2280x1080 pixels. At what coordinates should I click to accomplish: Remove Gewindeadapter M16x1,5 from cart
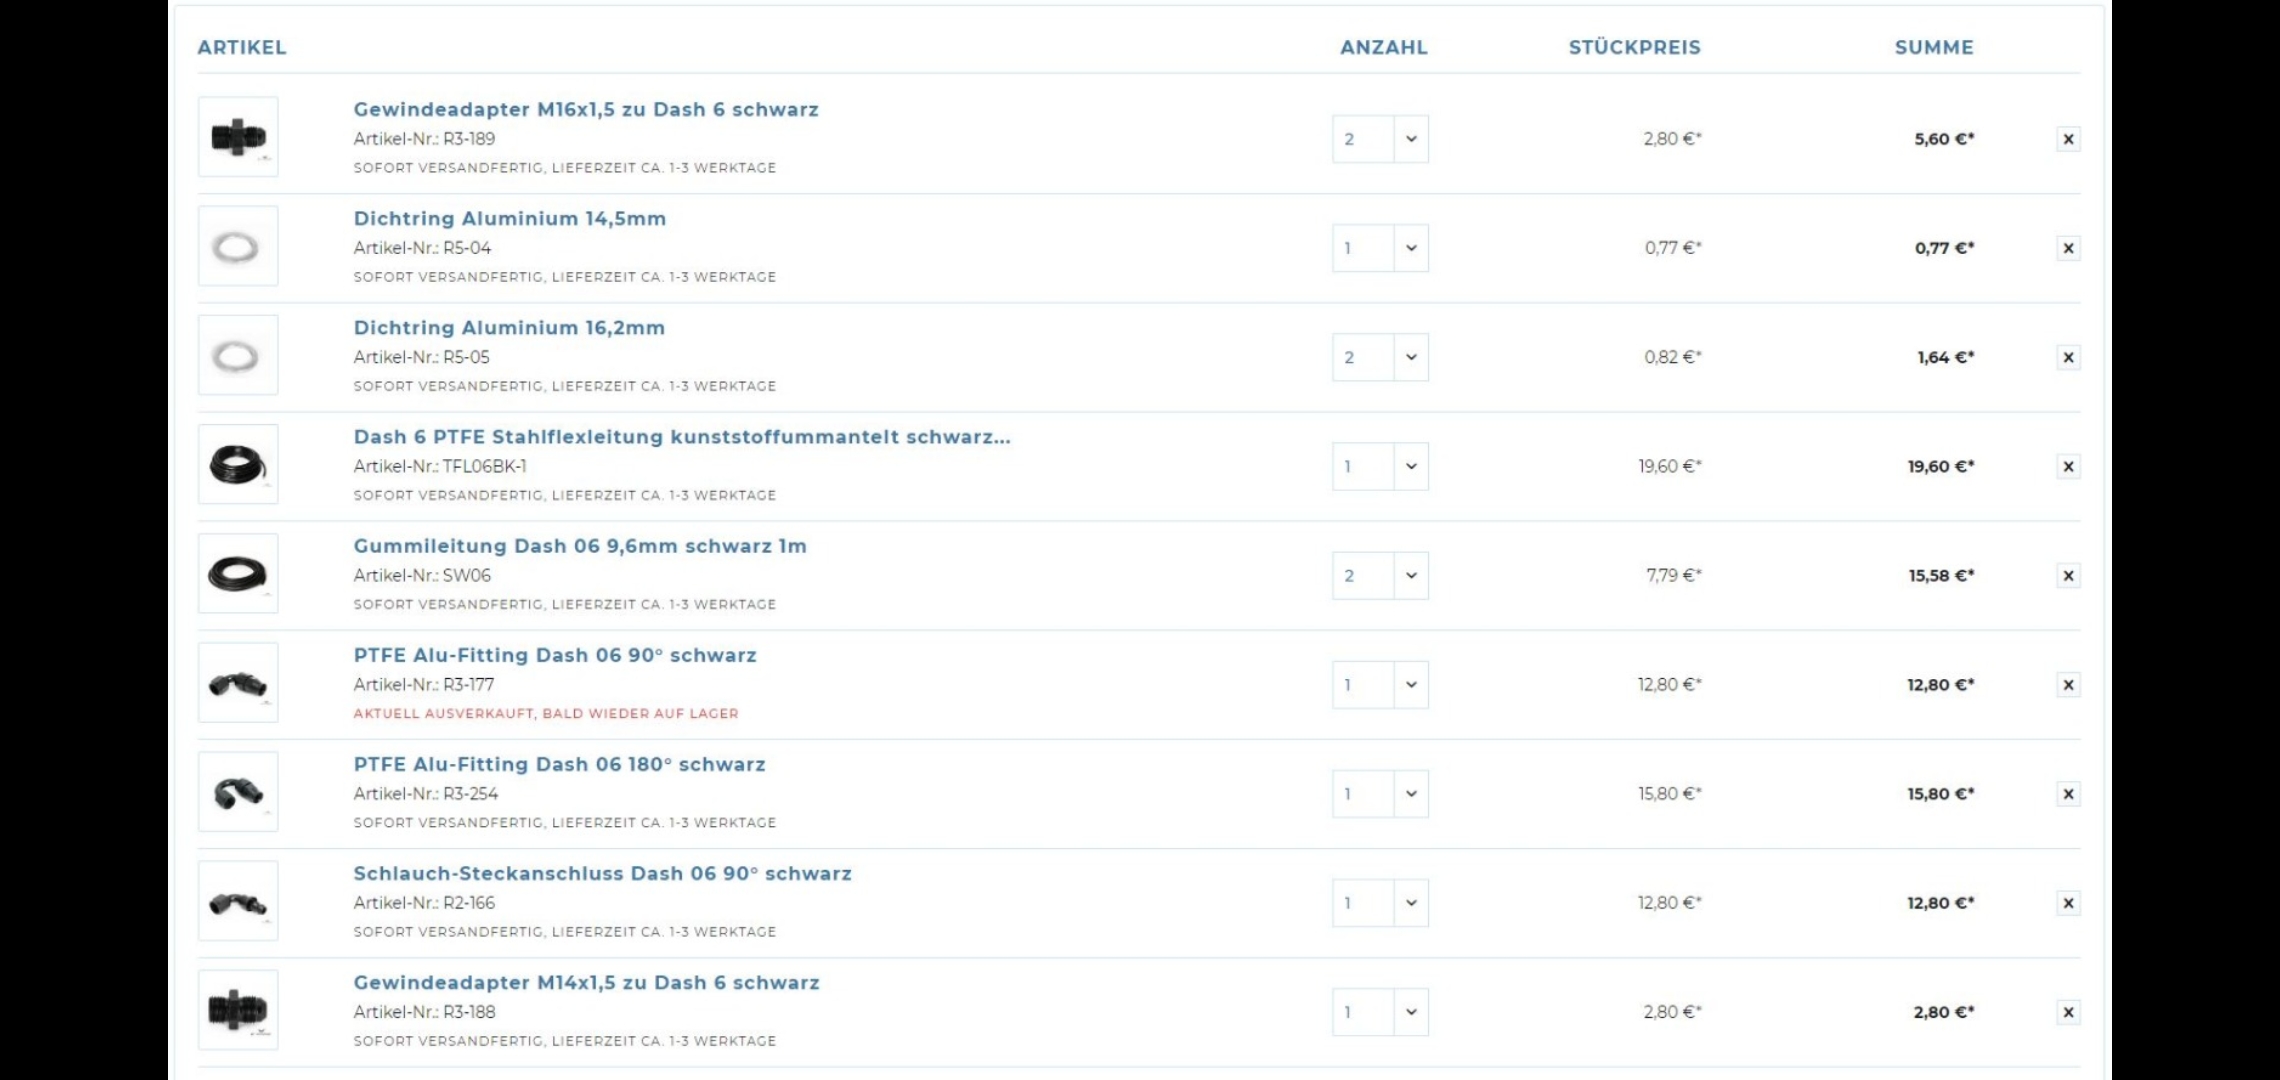pyautogui.click(x=2068, y=139)
